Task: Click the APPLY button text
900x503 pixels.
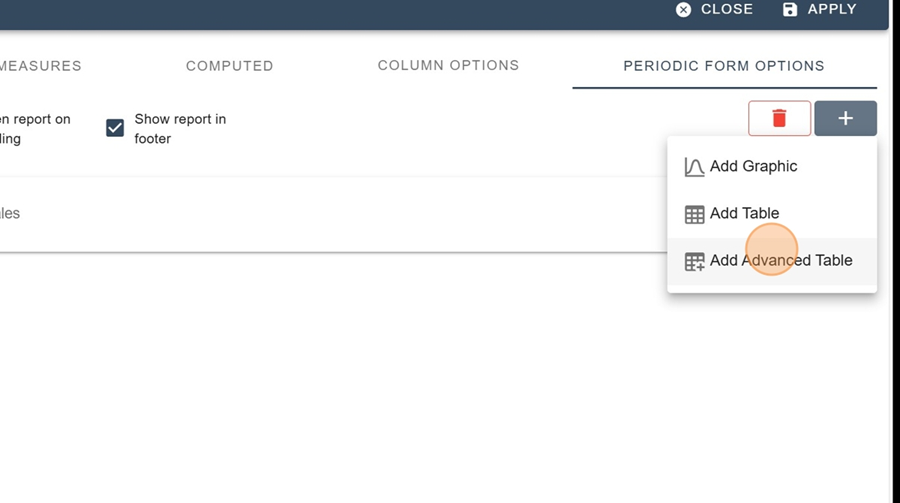Action: (832, 9)
